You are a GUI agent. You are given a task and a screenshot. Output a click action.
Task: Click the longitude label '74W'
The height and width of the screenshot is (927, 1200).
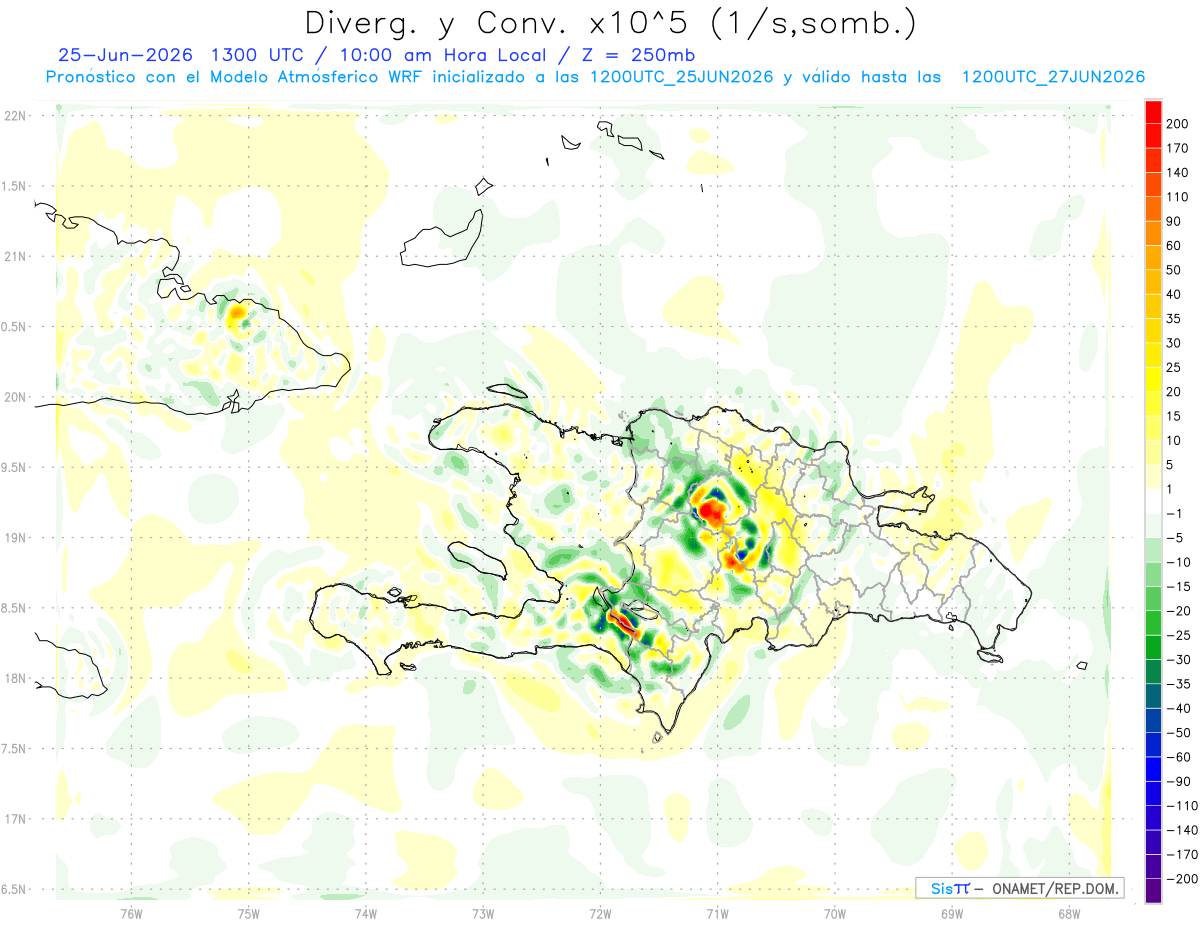(x=366, y=913)
